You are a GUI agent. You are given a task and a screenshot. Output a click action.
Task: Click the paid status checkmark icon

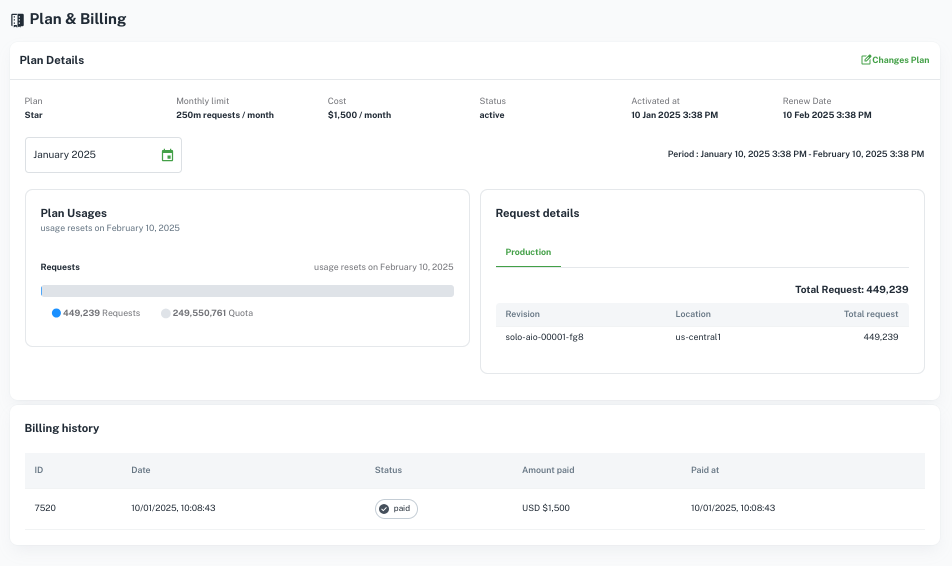pos(384,509)
